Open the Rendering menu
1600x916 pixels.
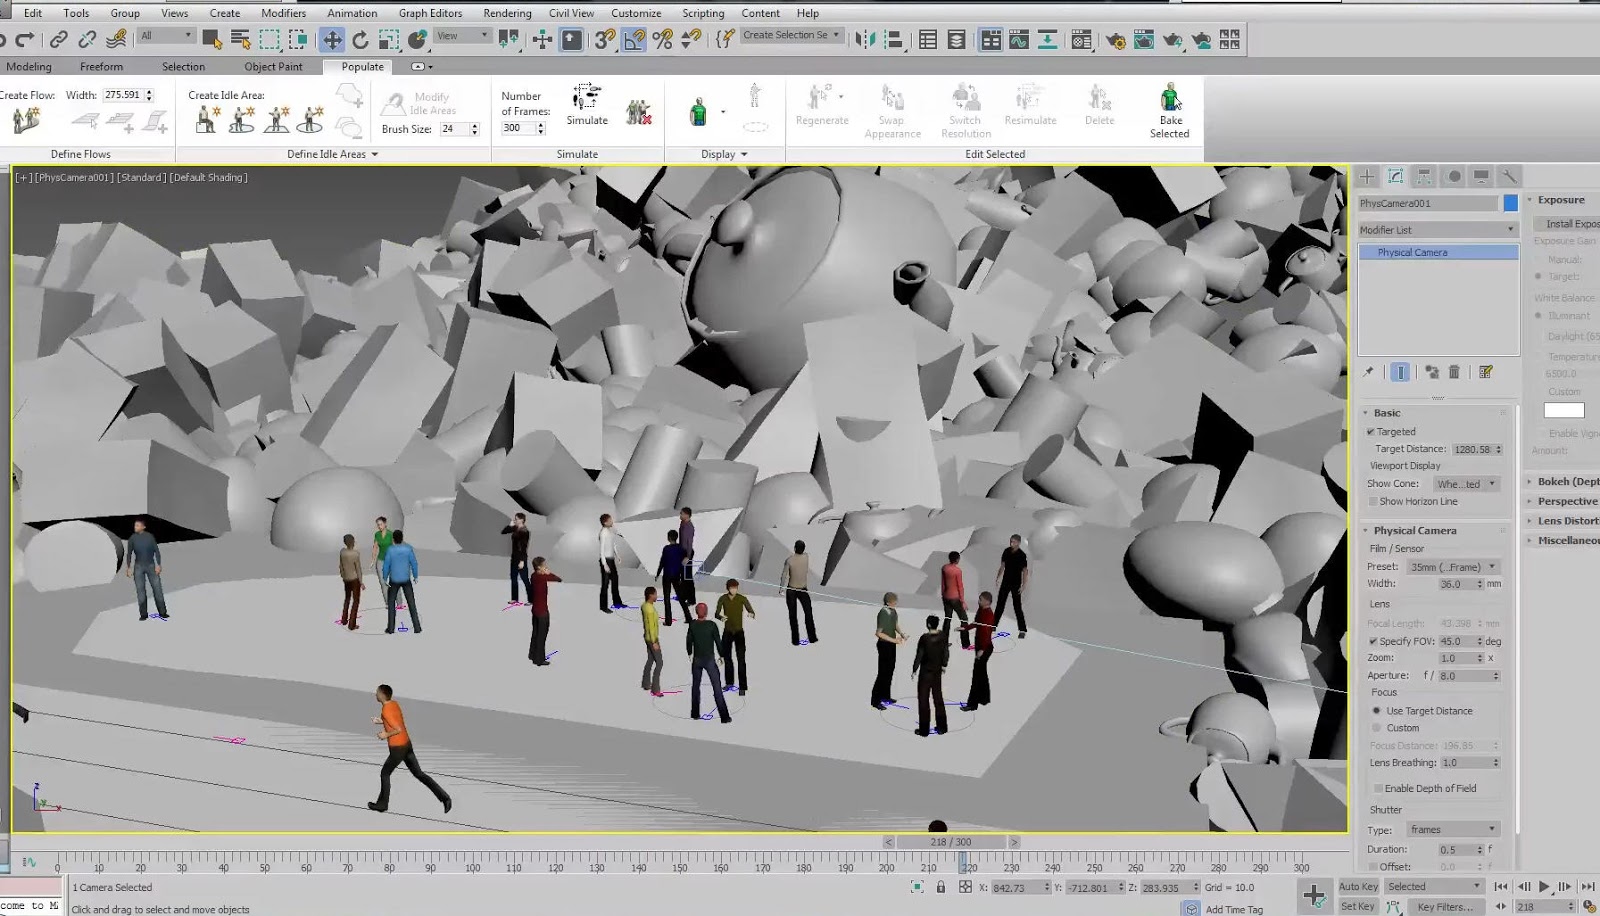tap(507, 13)
